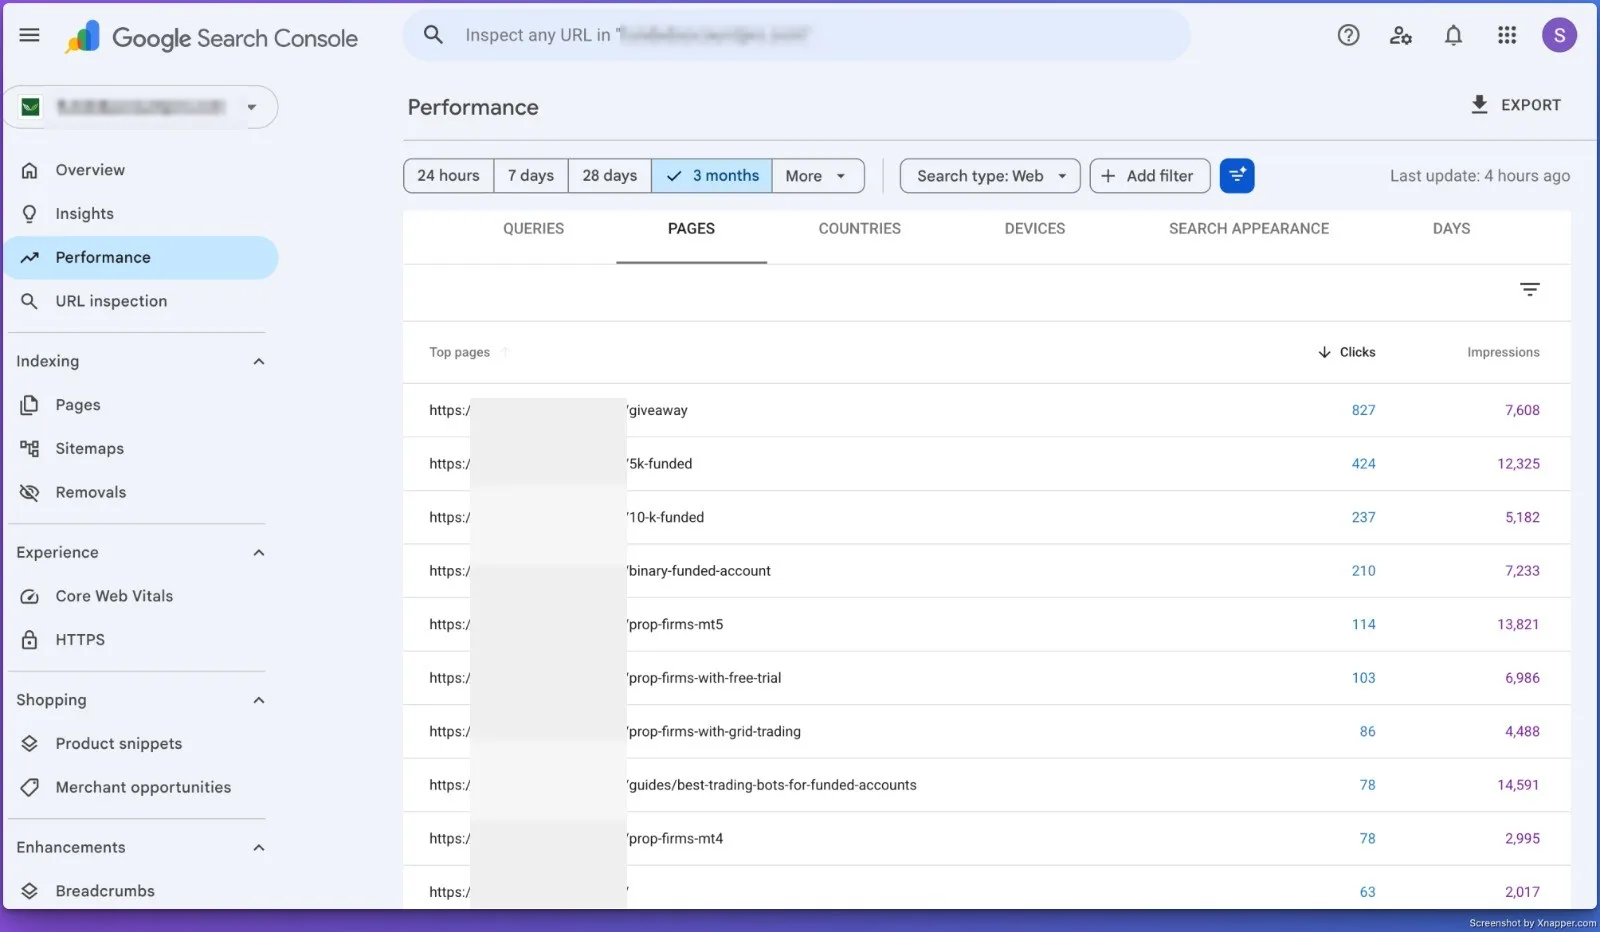Viewport: 1600px width, 932px height.
Task: Open the property selector dropdown arrow
Action: click(252, 107)
